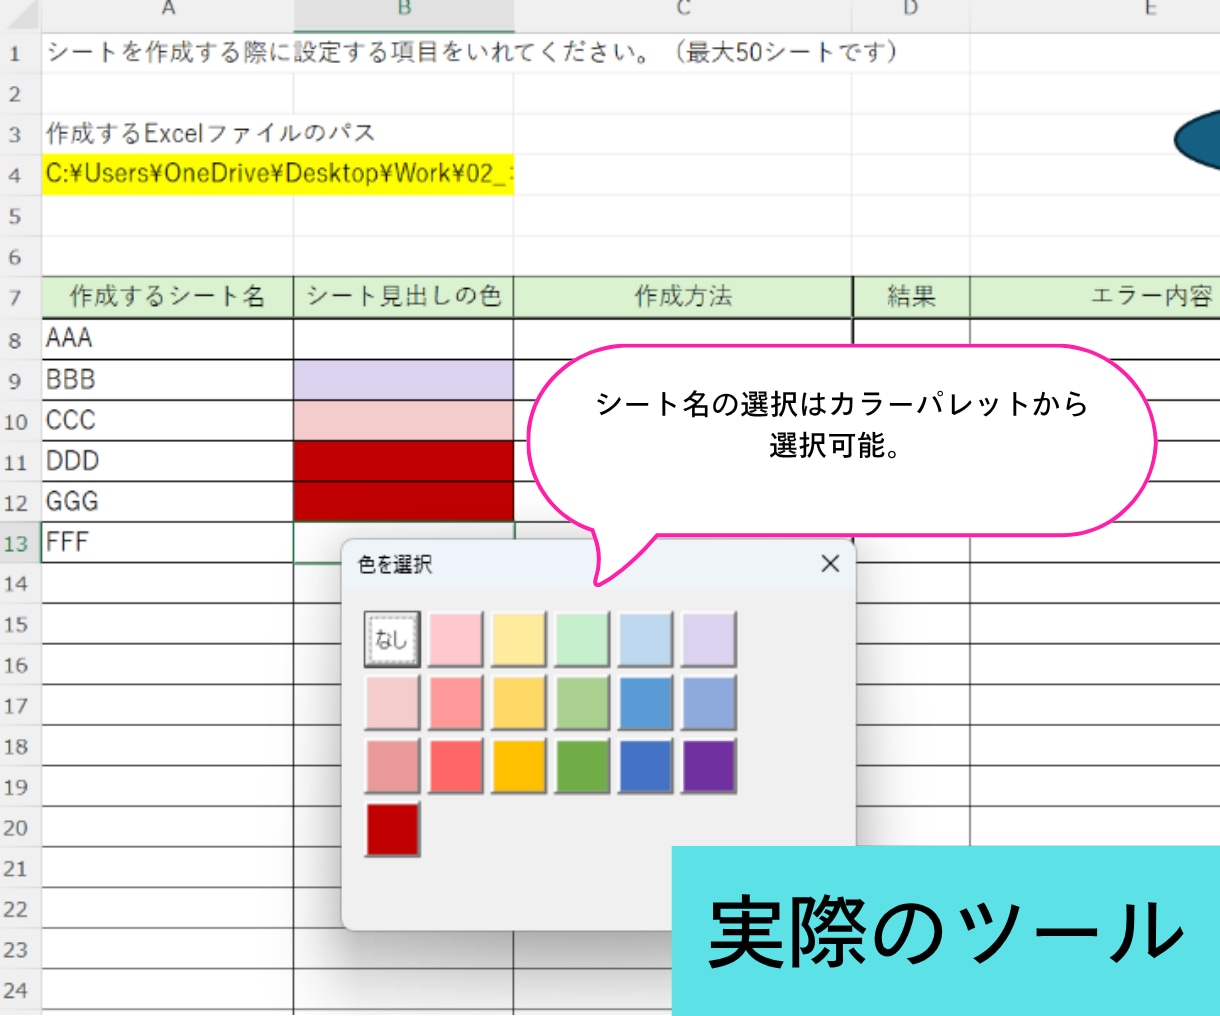
Task: Pick the pale yellow swatch in top palette row
Action: [519, 639]
